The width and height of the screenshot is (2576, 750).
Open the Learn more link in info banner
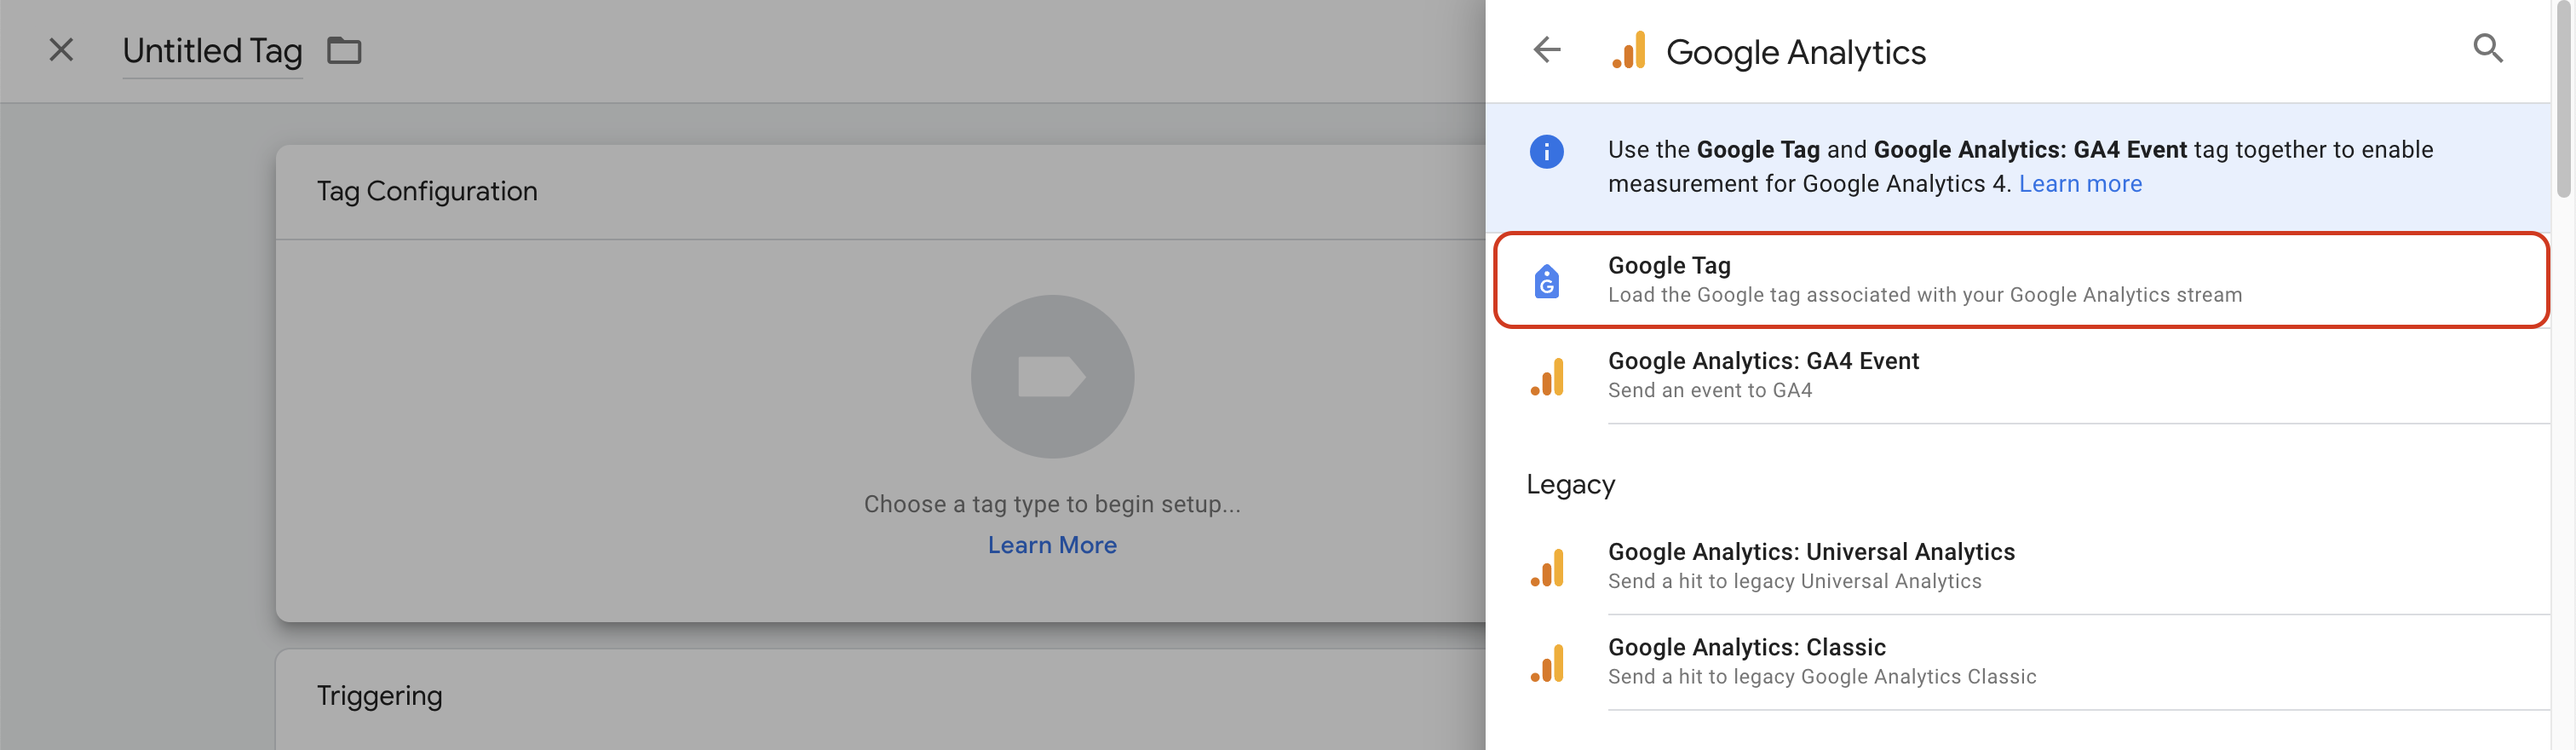pyautogui.click(x=2080, y=184)
